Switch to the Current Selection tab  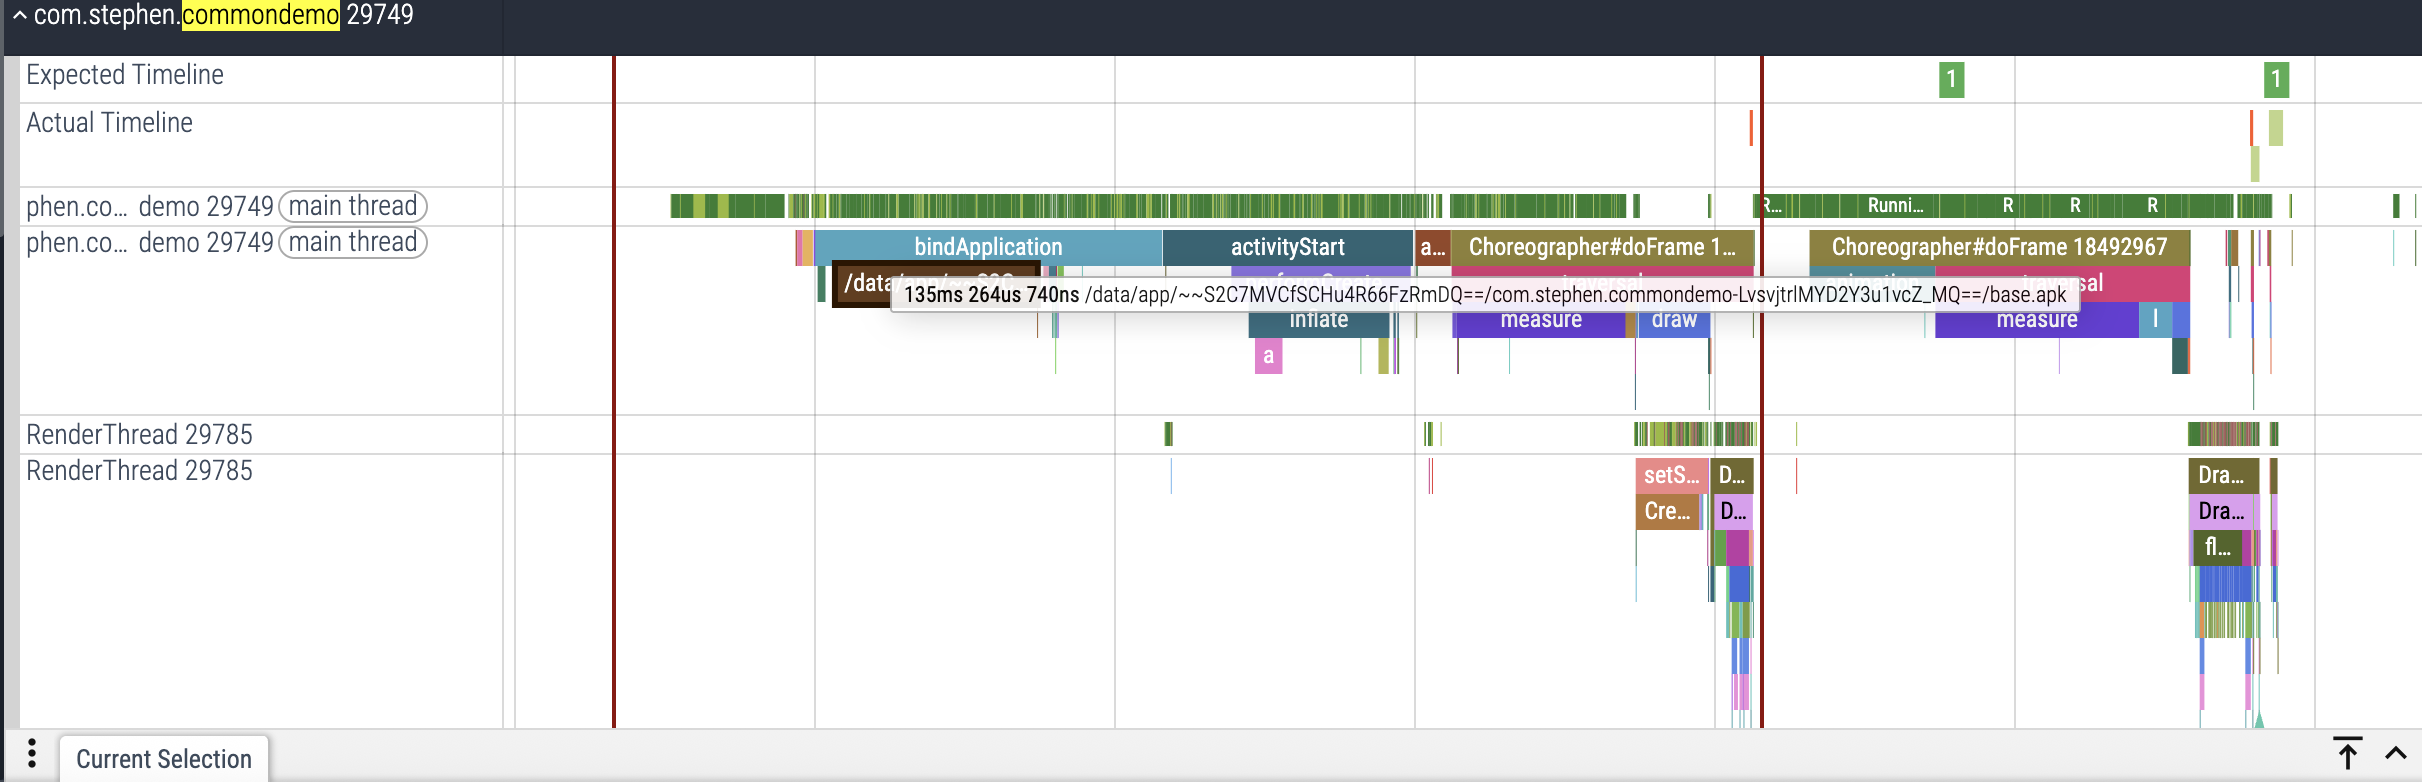click(x=164, y=759)
